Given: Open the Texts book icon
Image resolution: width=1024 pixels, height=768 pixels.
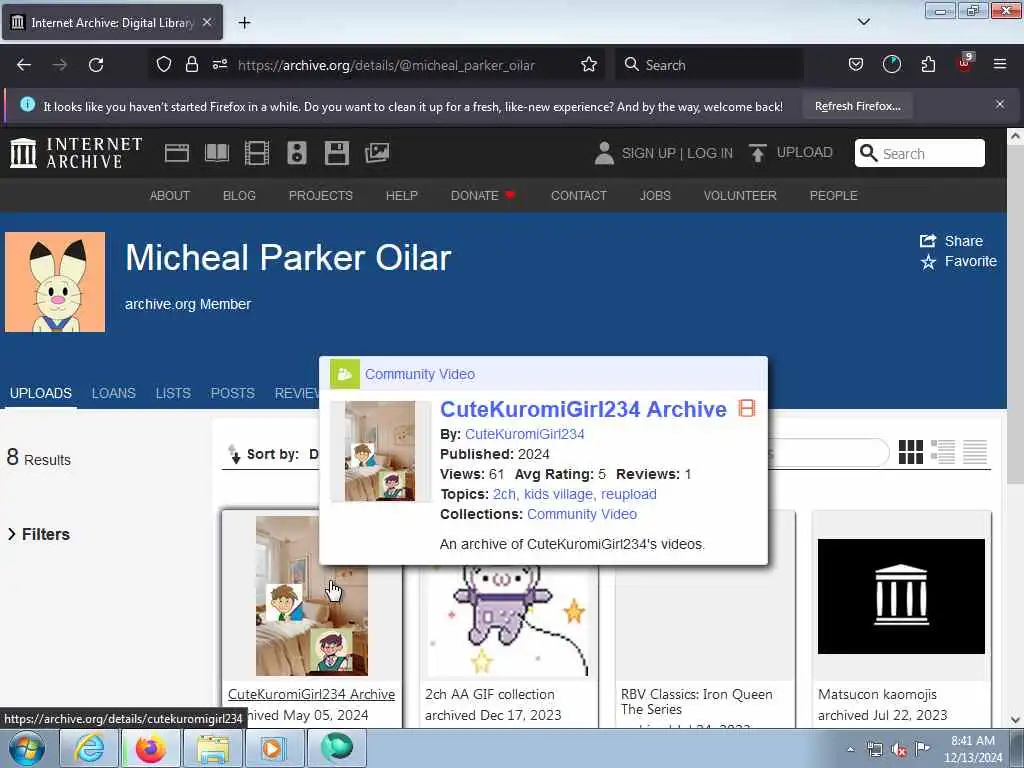Looking at the screenshot, I should (217, 153).
